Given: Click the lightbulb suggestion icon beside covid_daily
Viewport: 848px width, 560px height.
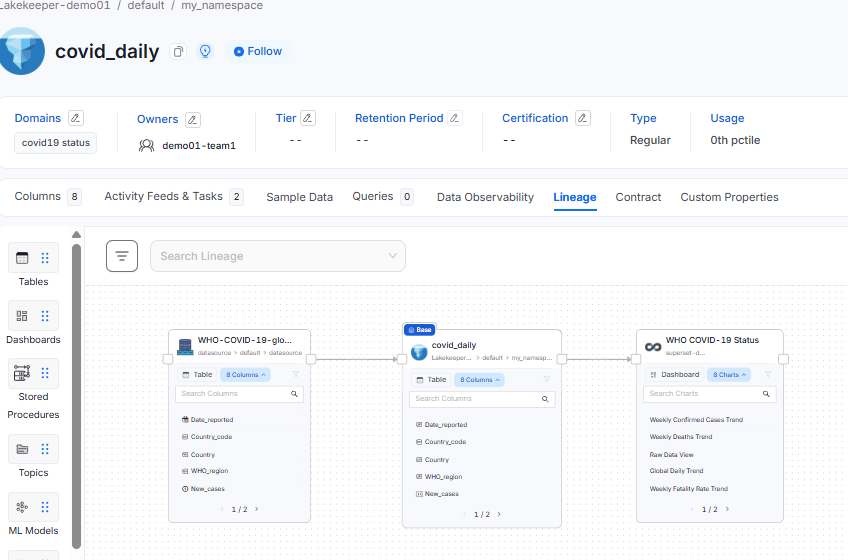Looking at the screenshot, I should [x=205, y=51].
